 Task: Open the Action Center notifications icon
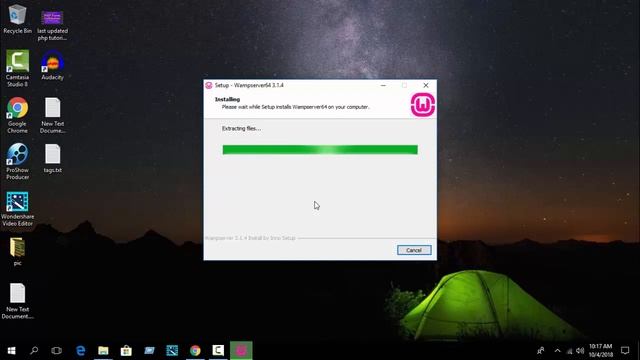(x=625, y=351)
